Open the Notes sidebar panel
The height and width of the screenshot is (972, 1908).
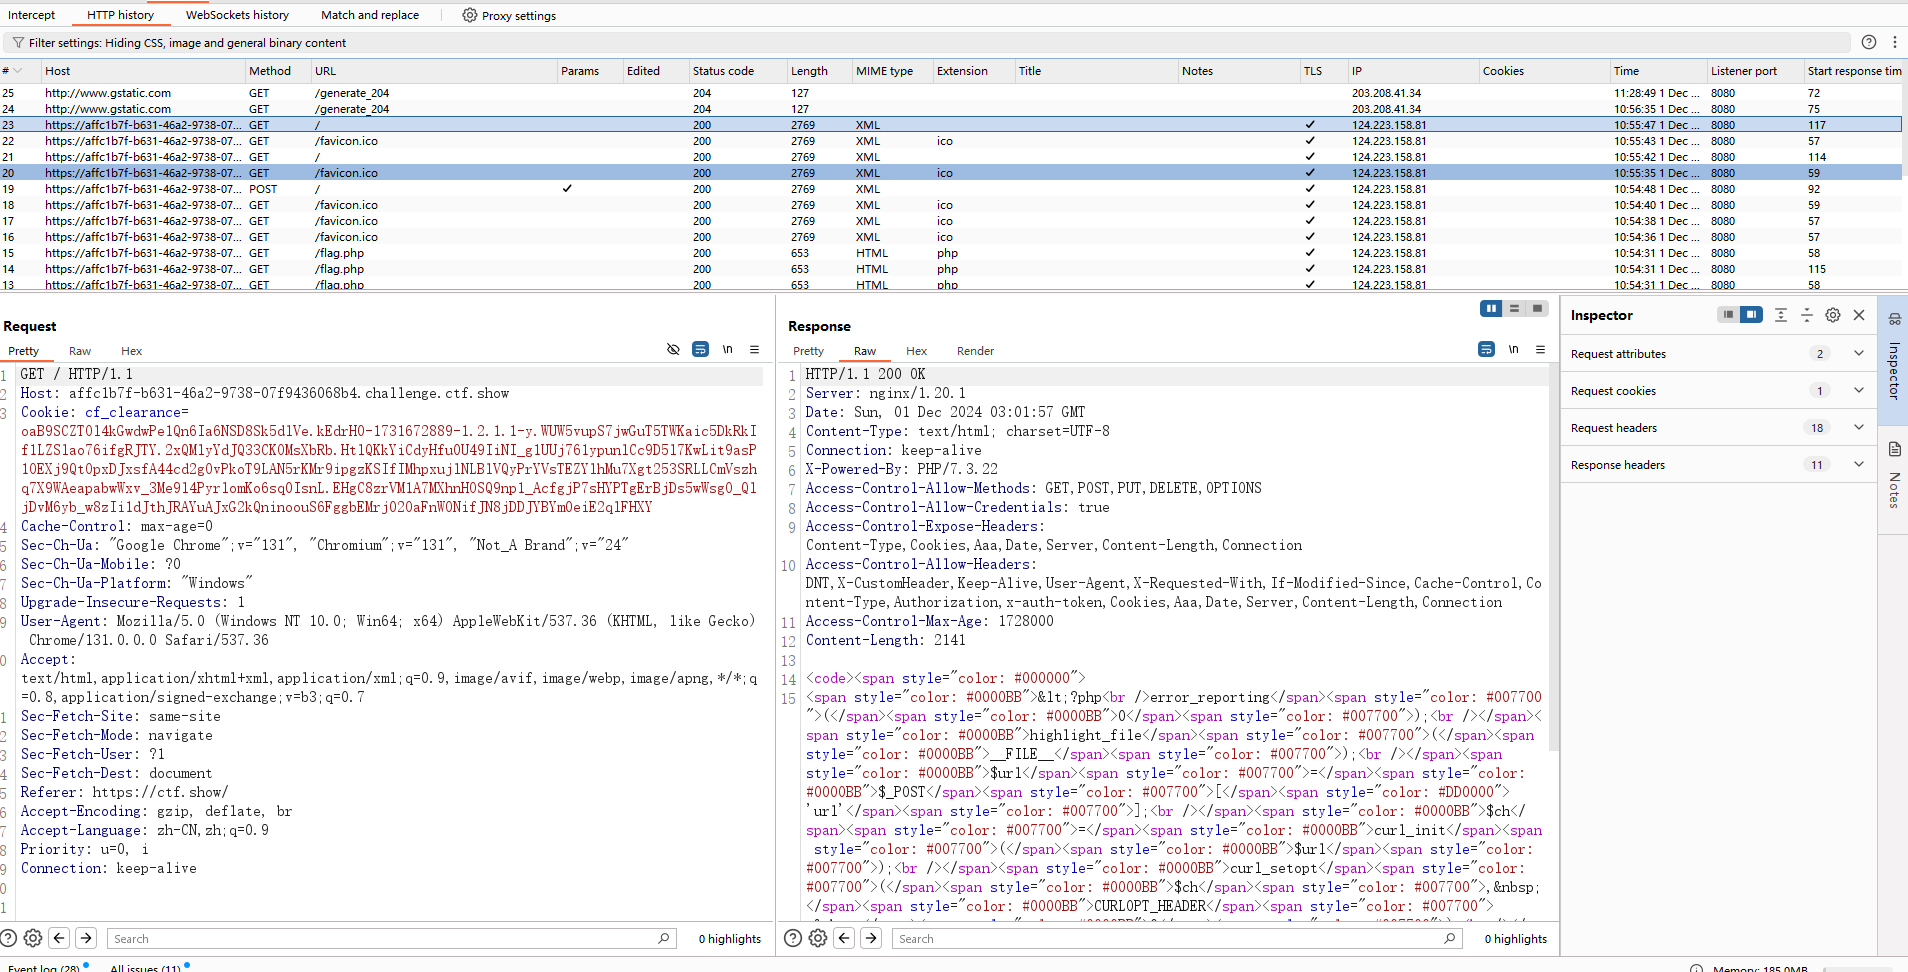(x=1894, y=477)
